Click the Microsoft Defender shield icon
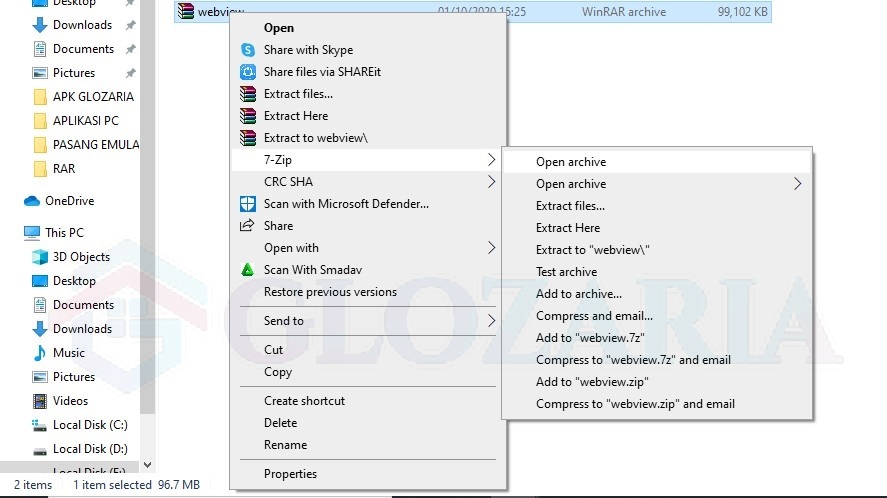This screenshot has height=498, width=887. click(248, 204)
